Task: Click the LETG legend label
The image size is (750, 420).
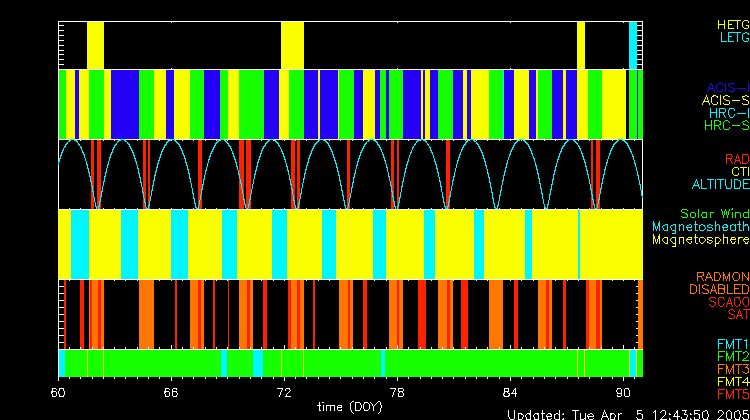Action: click(x=733, y=38)
